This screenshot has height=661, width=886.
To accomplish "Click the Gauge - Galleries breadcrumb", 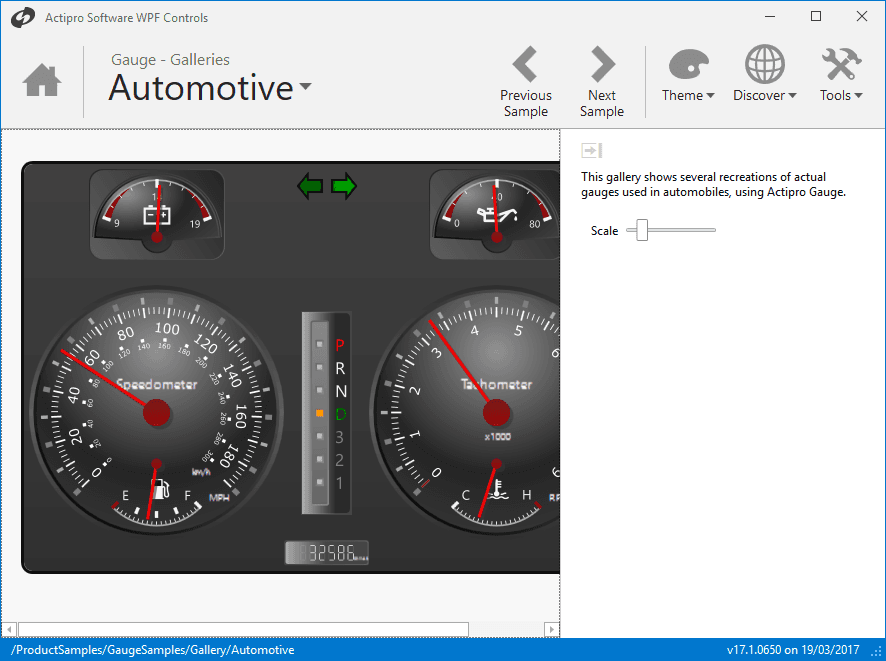I will click(x=170, y=59).
